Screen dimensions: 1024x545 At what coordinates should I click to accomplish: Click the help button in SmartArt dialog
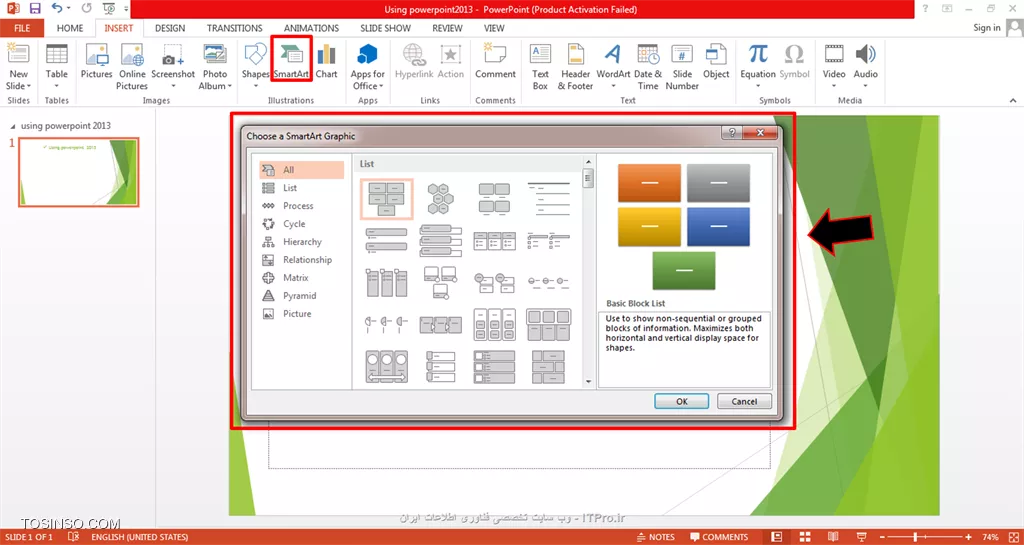731,132
